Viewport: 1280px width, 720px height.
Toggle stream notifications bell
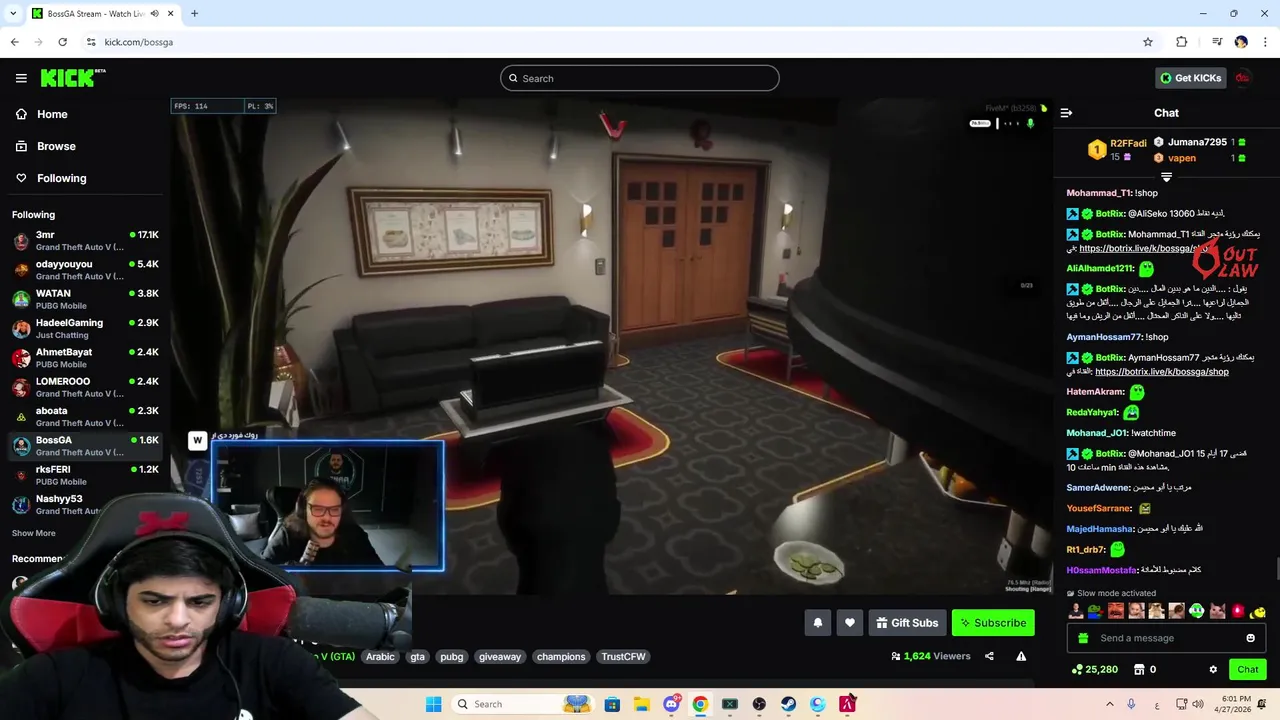(x=818, y=623)
